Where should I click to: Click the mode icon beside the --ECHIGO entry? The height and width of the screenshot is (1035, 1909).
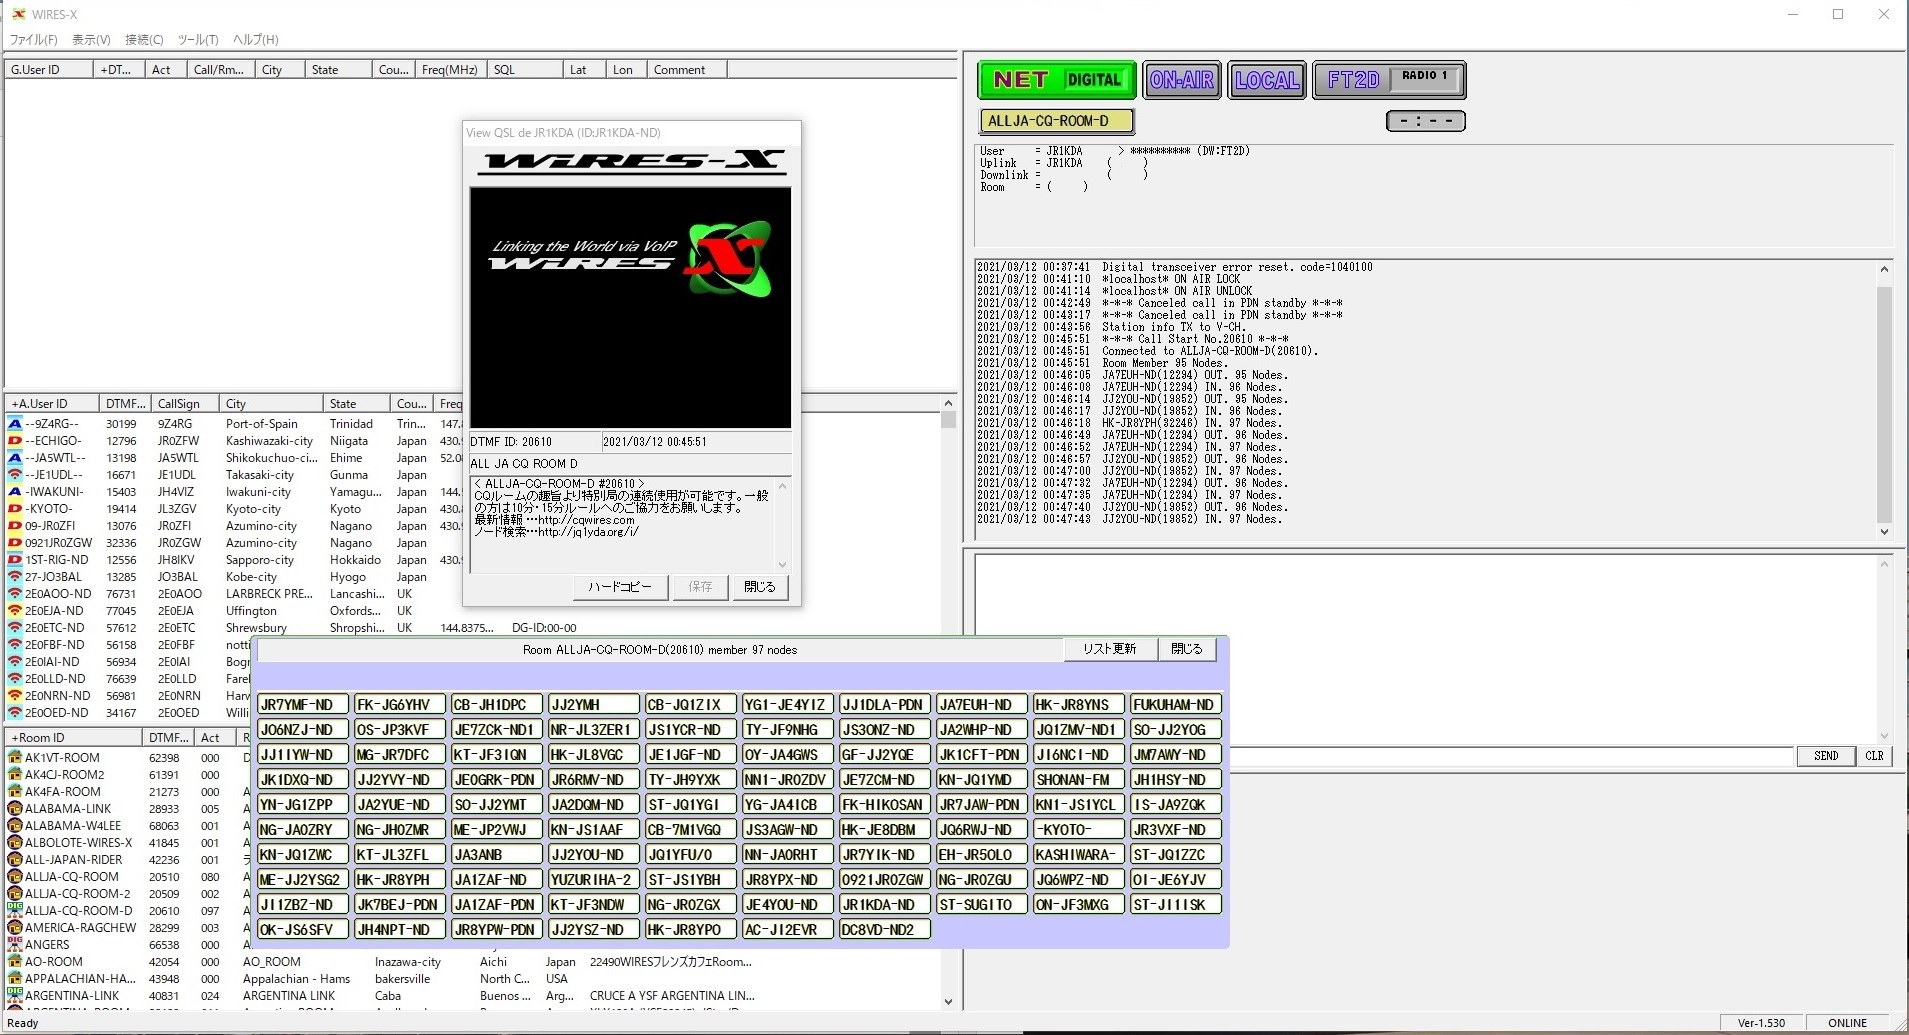[x=14, y=441]
